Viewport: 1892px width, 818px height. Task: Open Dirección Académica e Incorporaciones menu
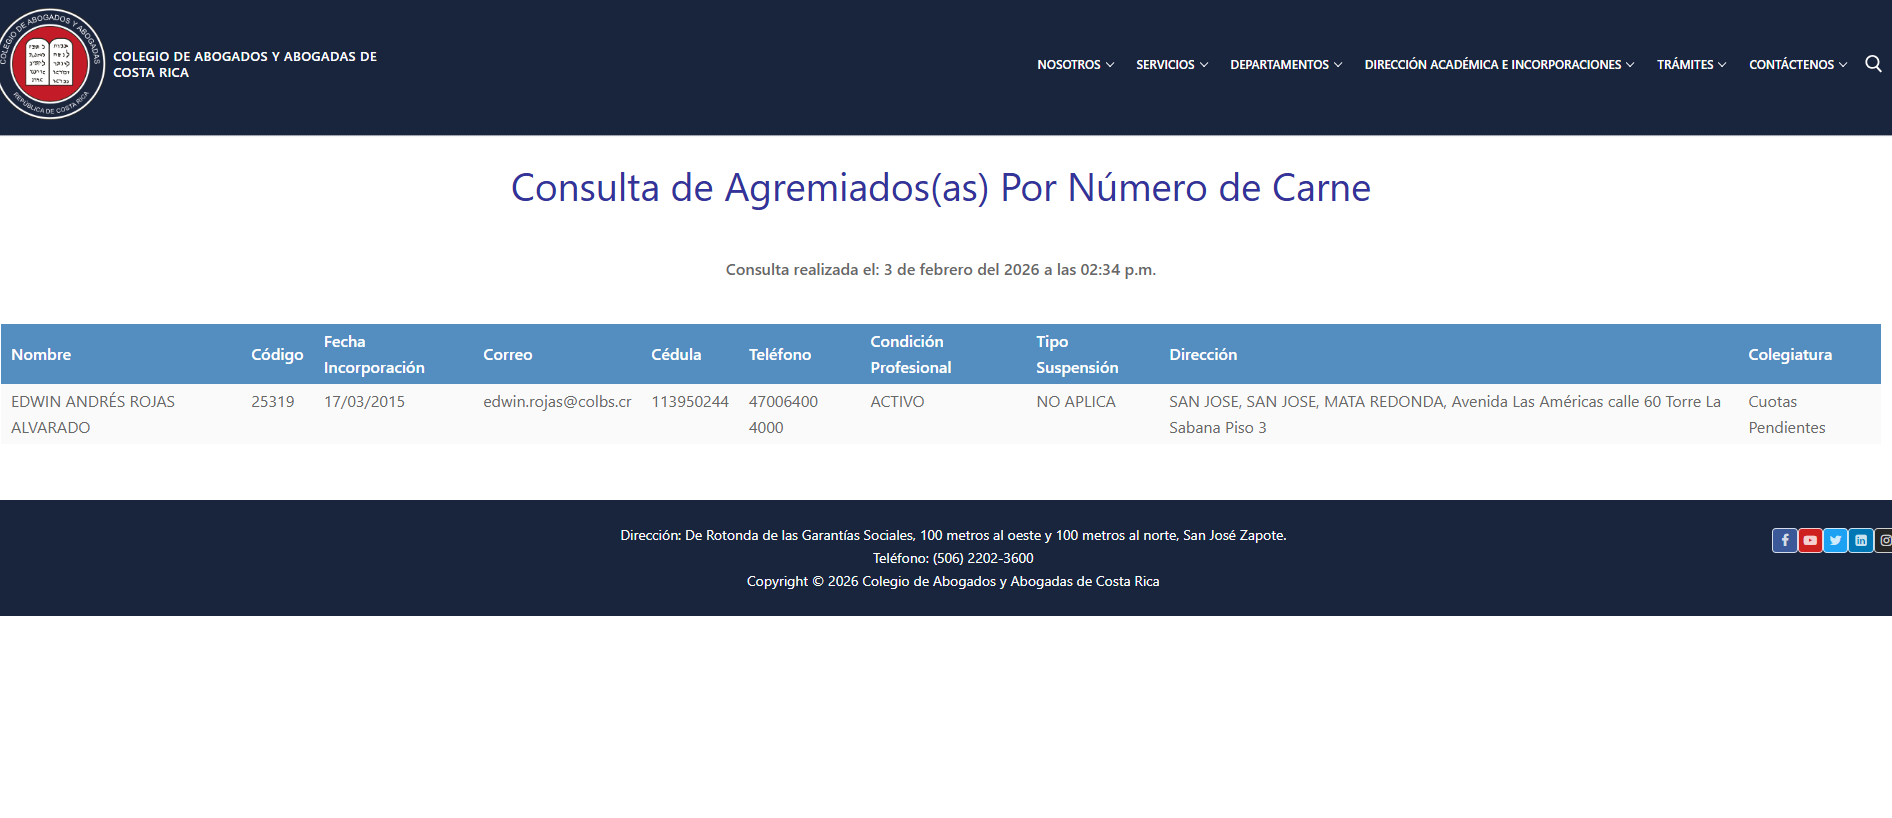(x=1499, y=65)
